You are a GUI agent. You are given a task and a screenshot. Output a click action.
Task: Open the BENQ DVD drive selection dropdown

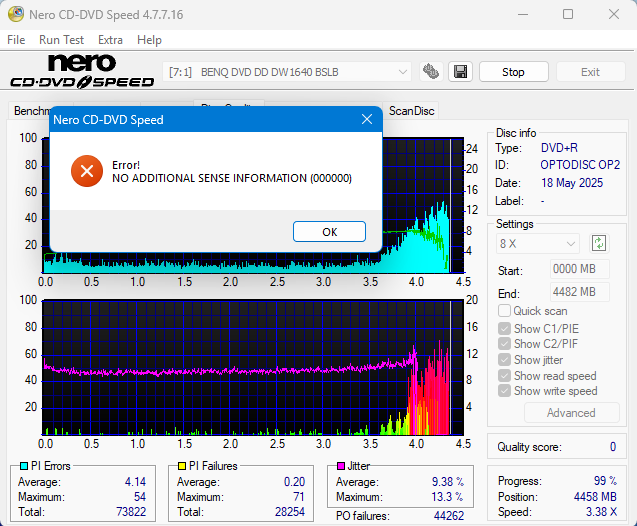287,72
